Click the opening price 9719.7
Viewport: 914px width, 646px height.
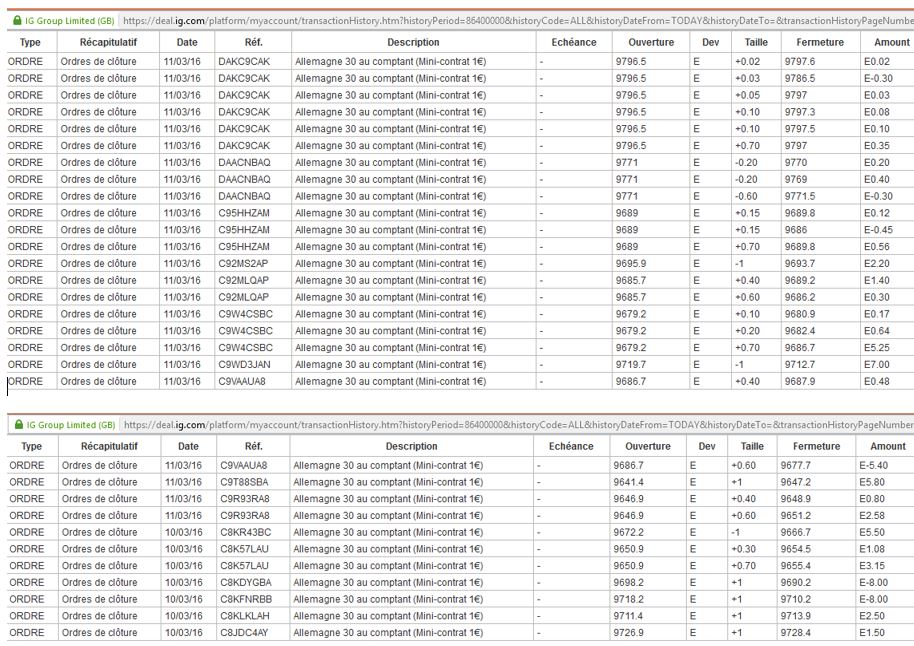[631, 364]
